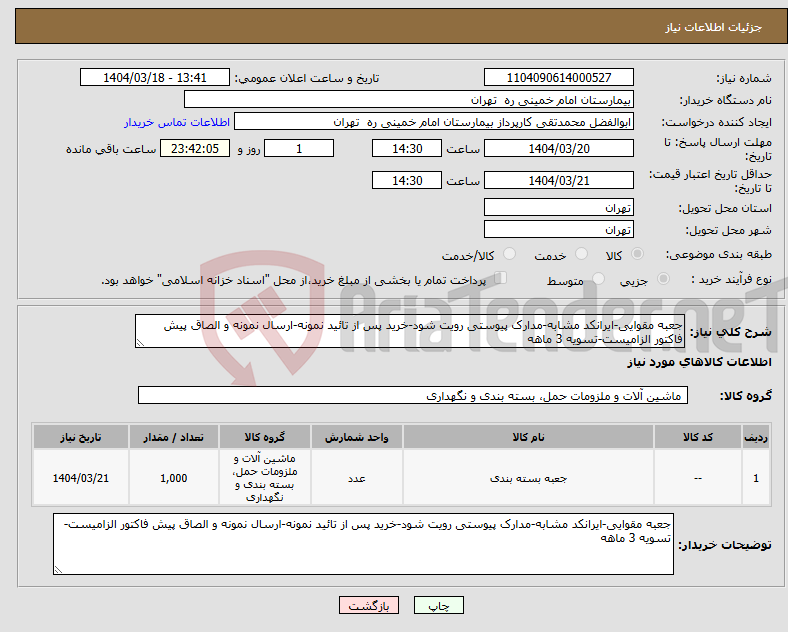Viewport: 788px width, 632px height.
Task: Click the resize handle of buyer notes textarea
Action: (58, 570)
